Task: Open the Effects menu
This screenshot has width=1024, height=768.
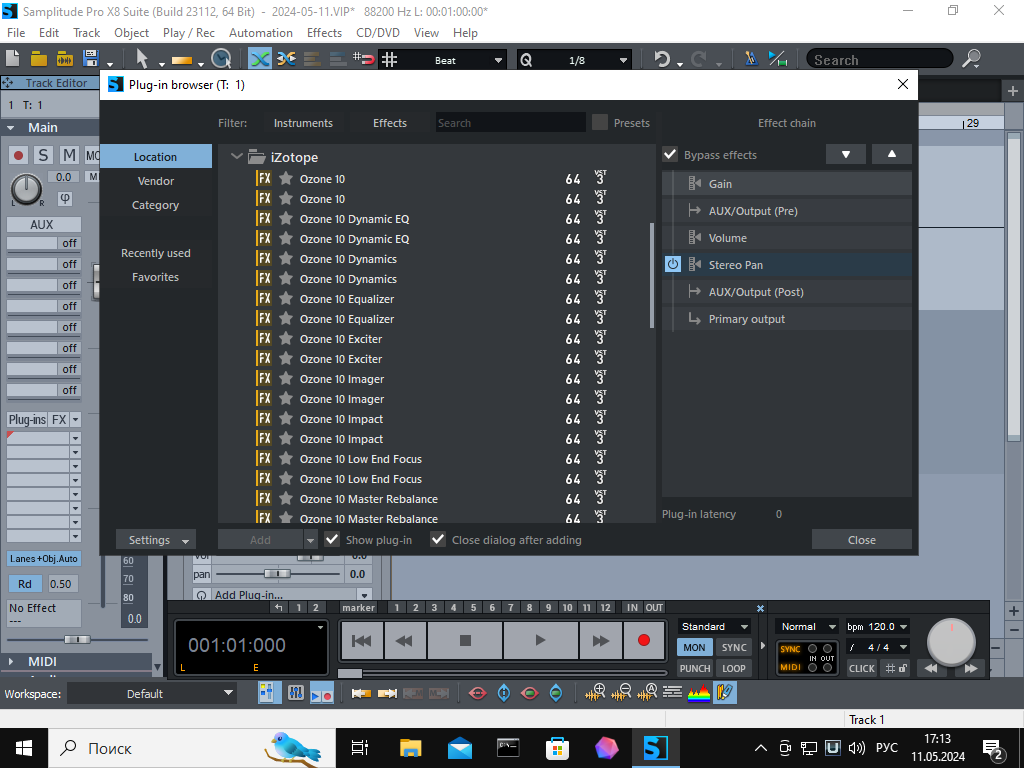Action: 324,33
